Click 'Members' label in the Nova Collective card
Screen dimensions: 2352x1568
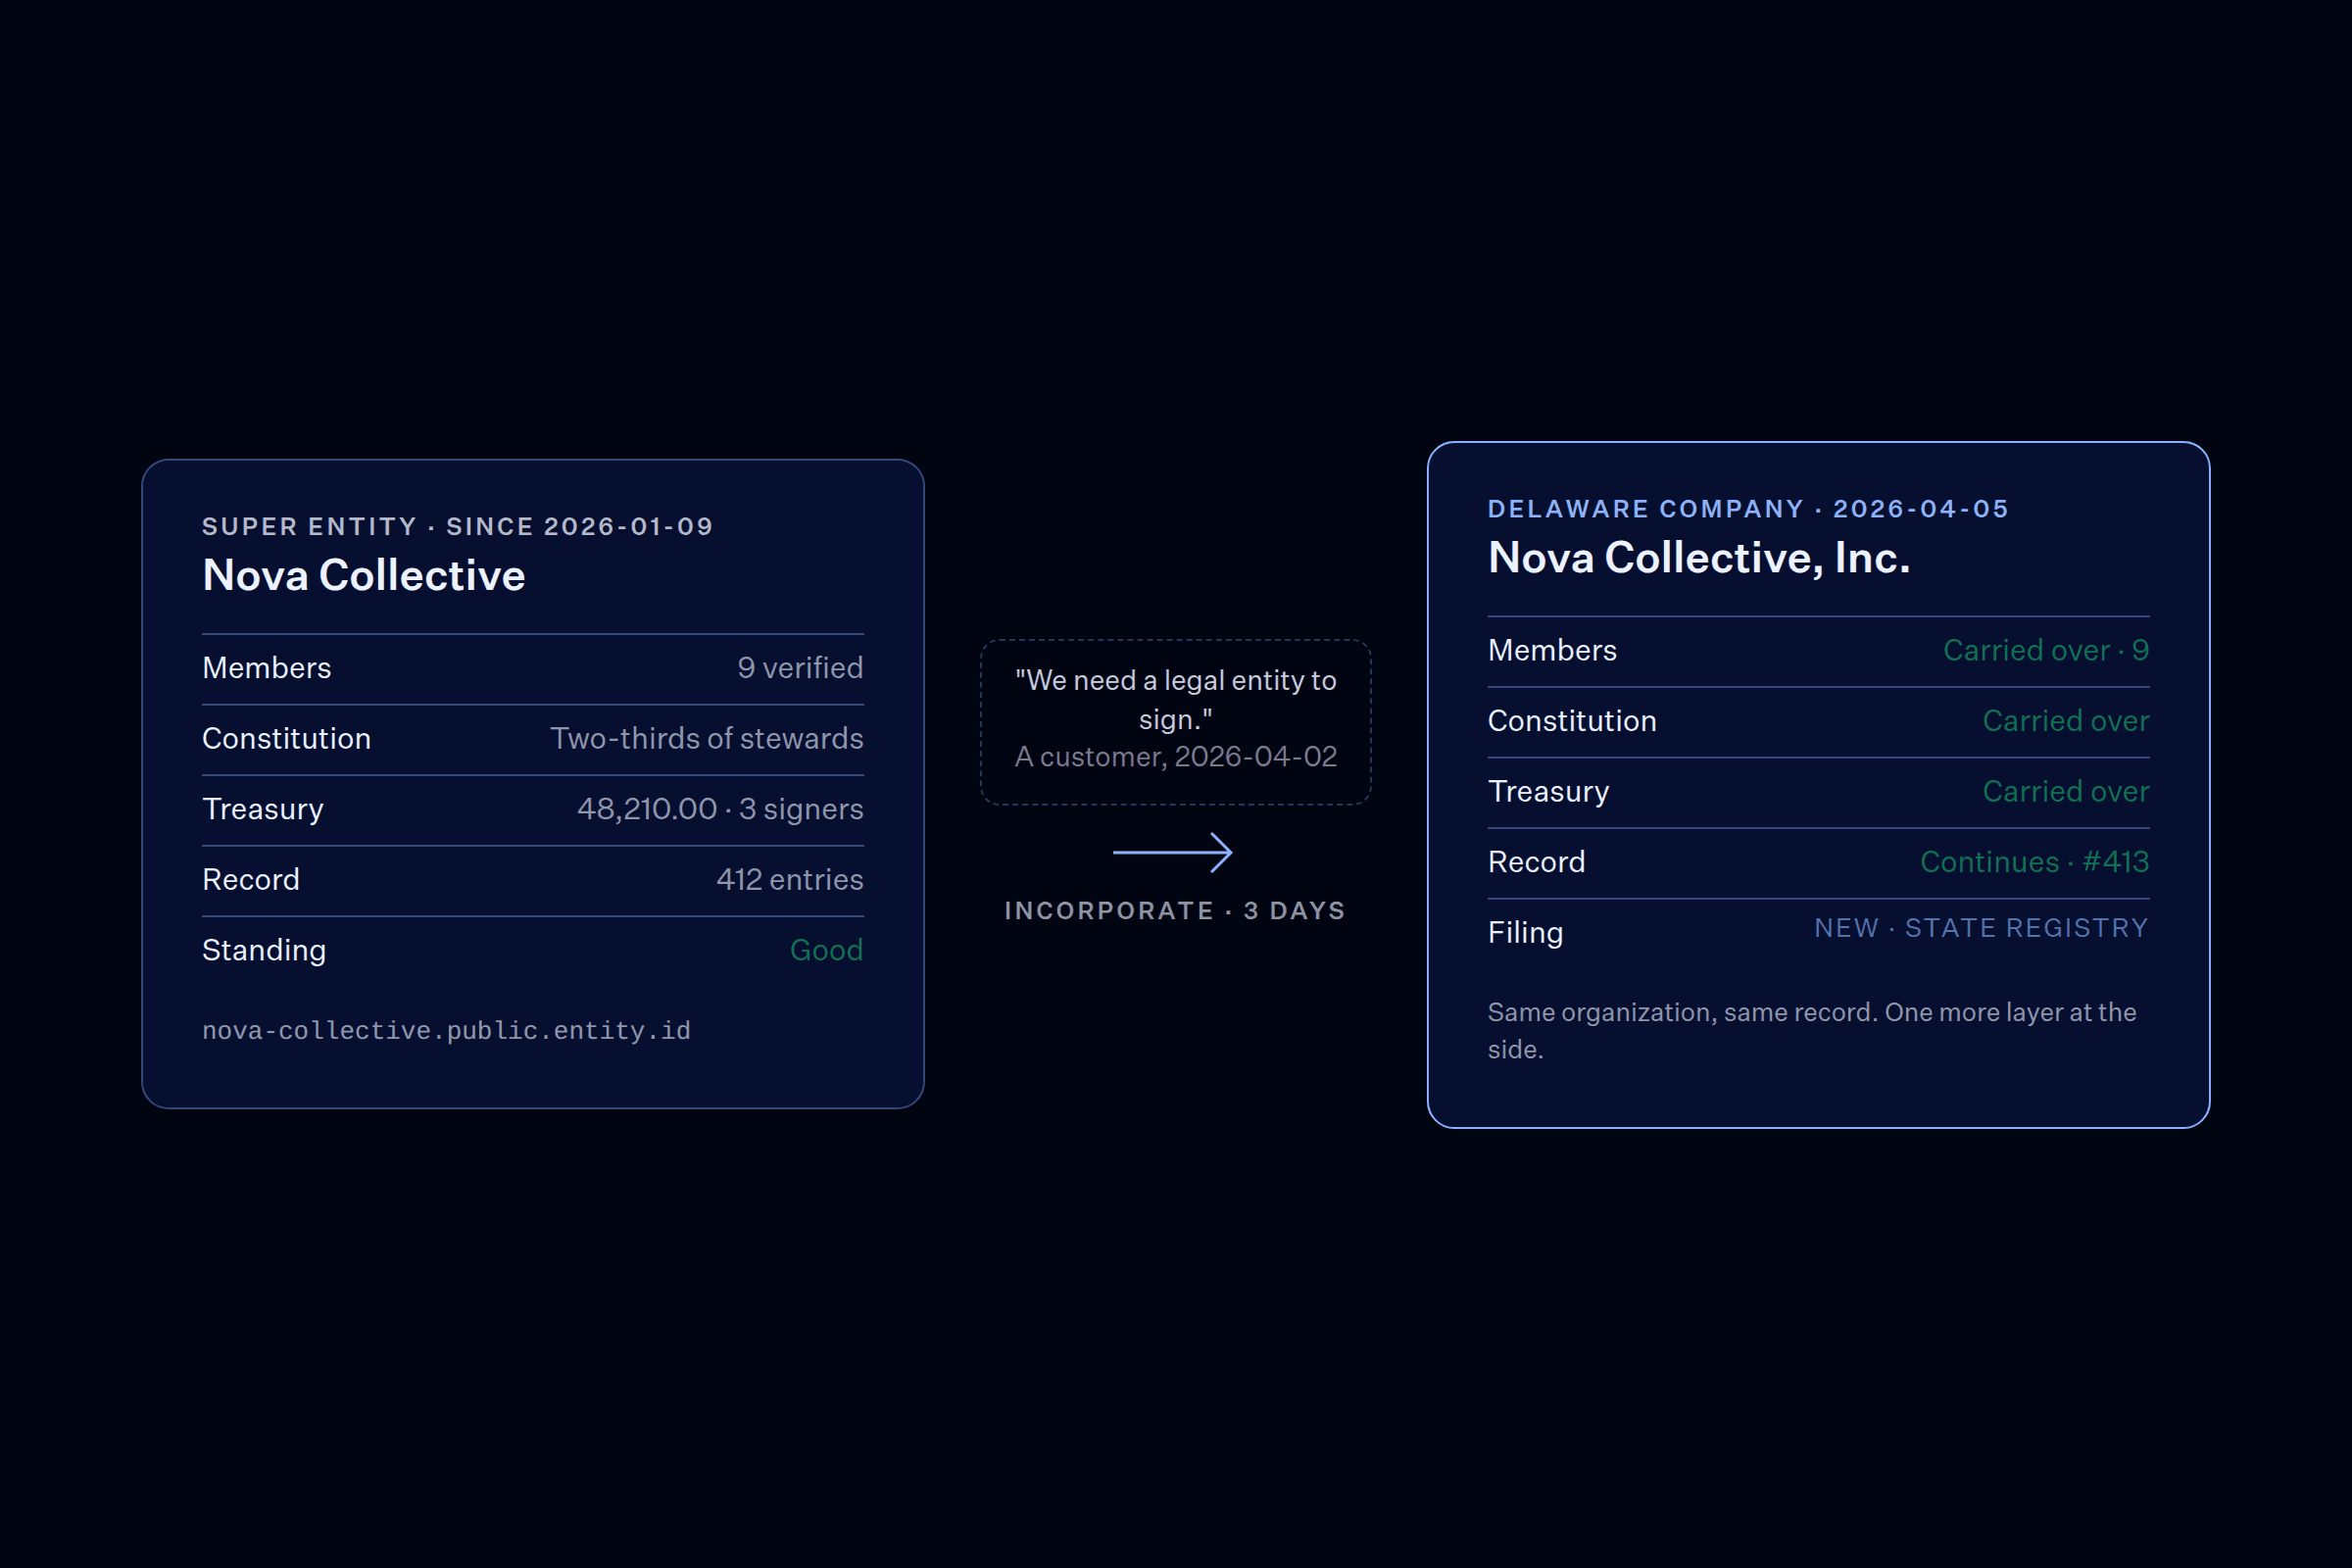click(266, 667)
